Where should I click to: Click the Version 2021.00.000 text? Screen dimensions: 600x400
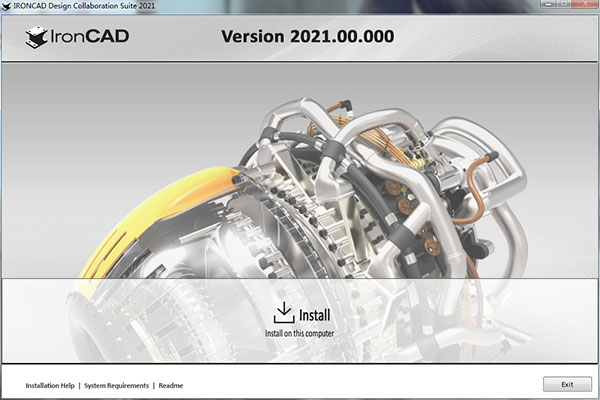tap(308, 36)
